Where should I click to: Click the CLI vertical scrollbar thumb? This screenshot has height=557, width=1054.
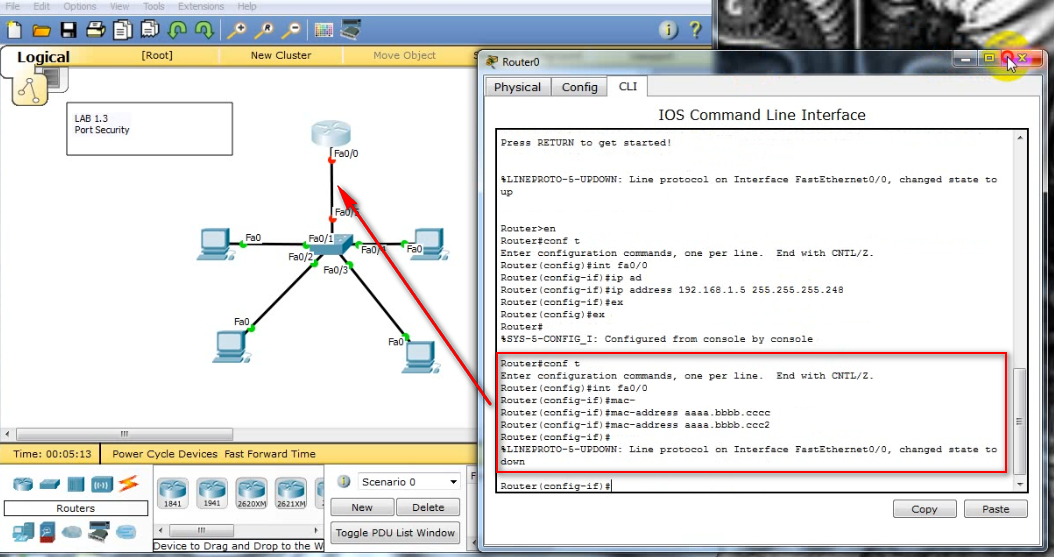click(1020, 421)
